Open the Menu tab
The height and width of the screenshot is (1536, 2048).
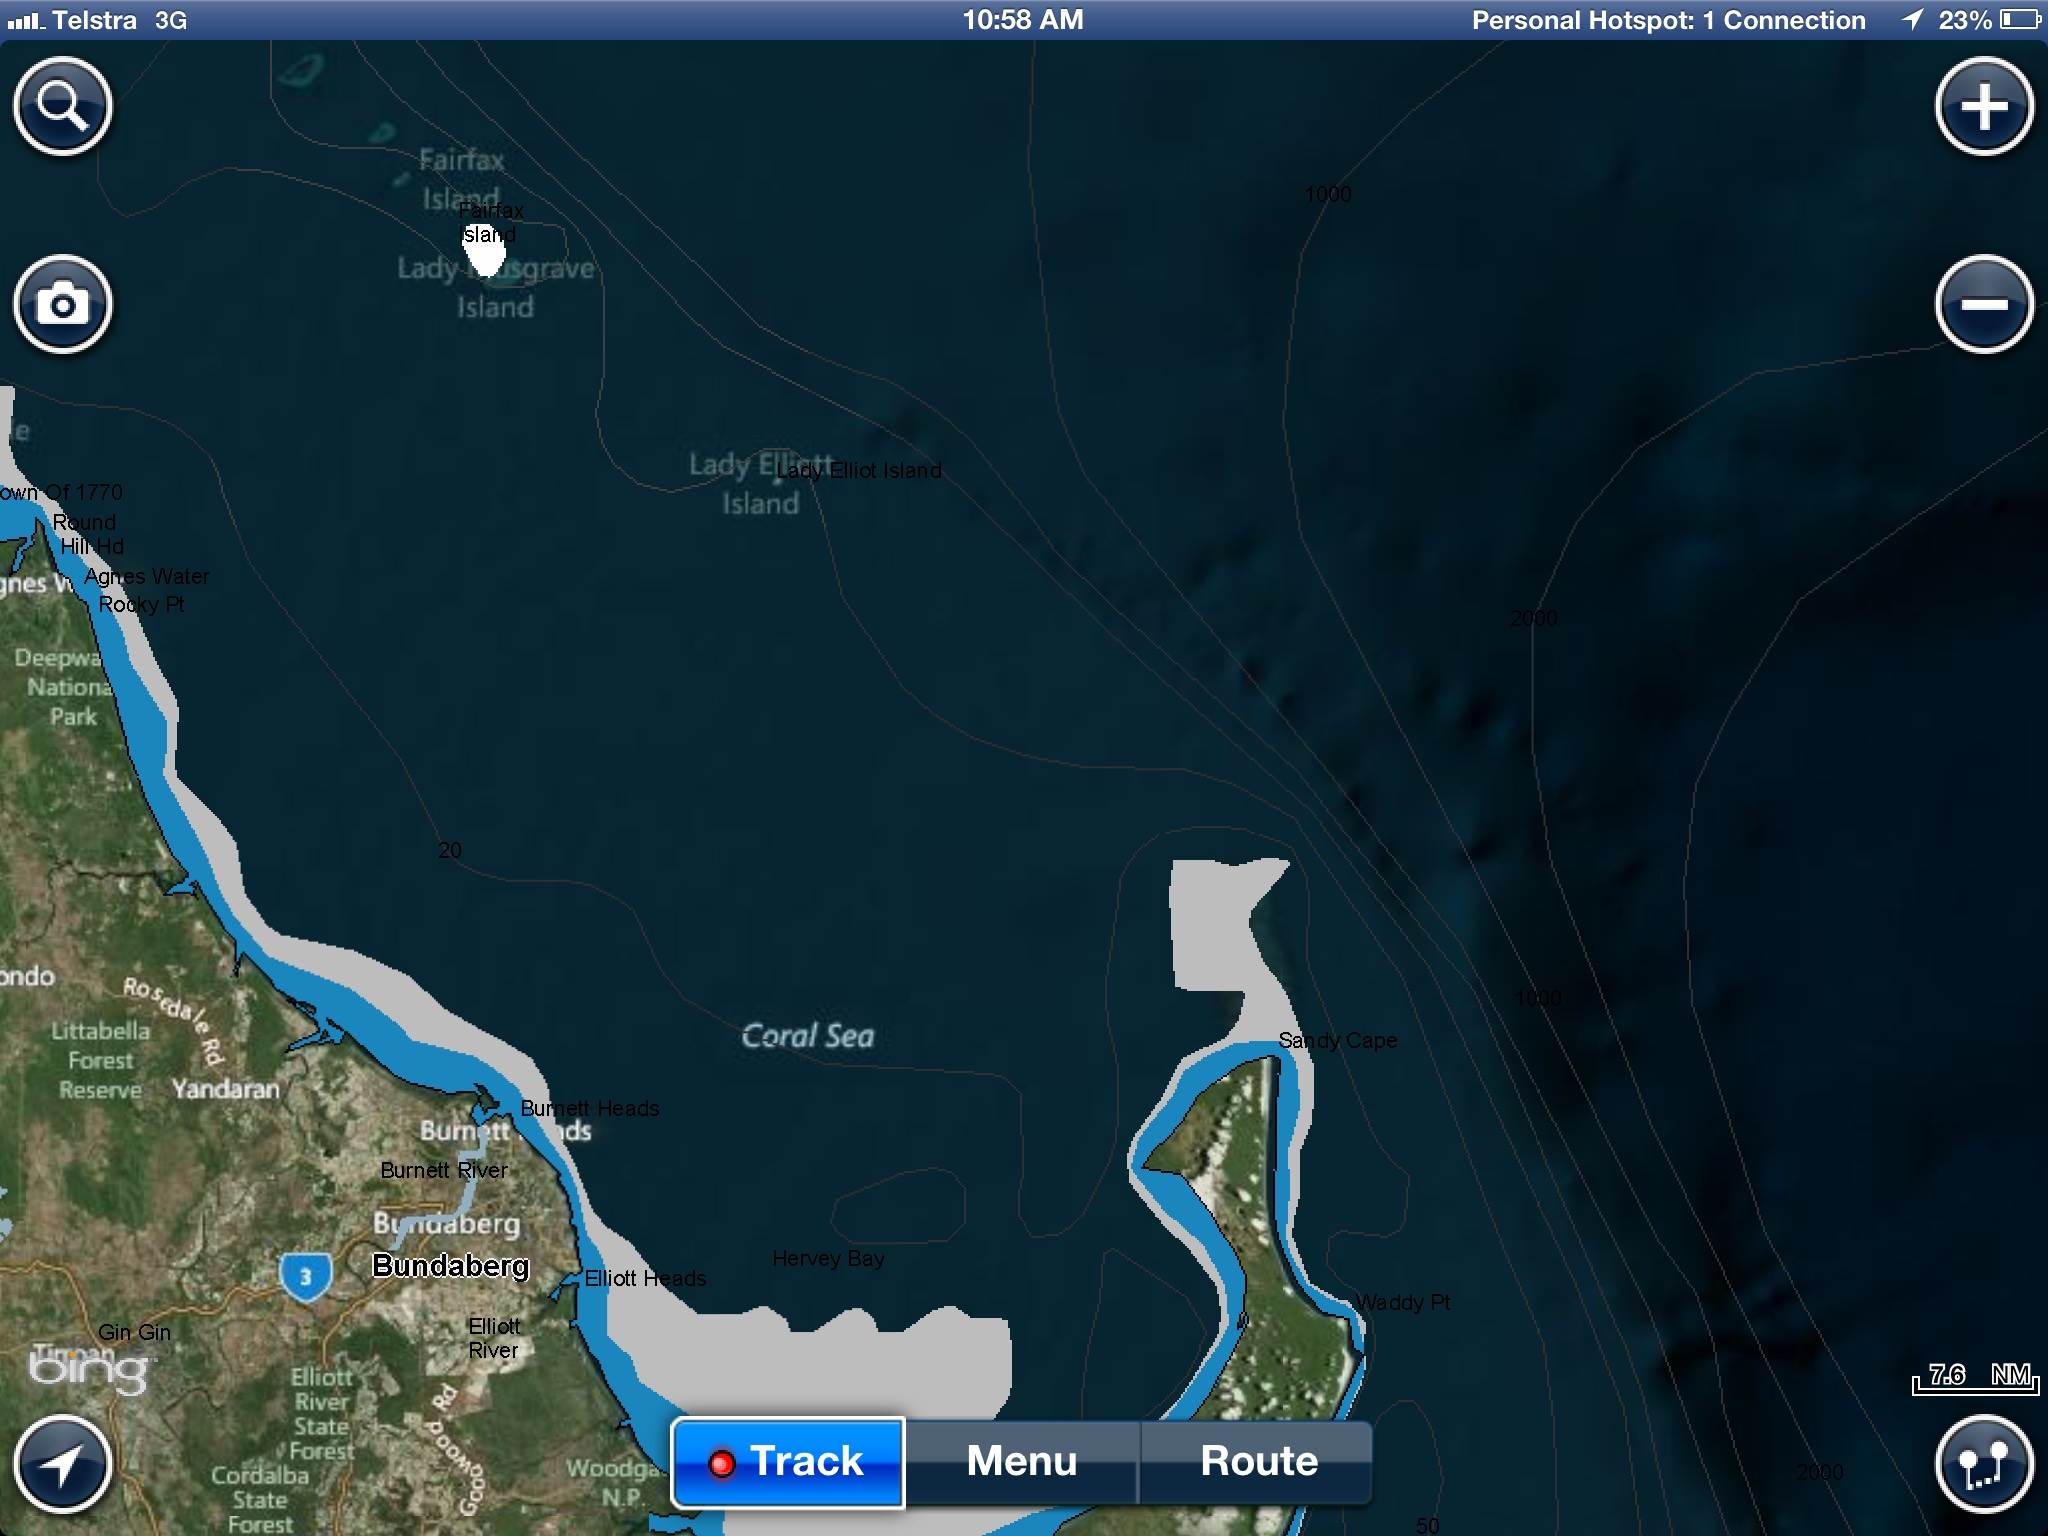(1021, 1462)
